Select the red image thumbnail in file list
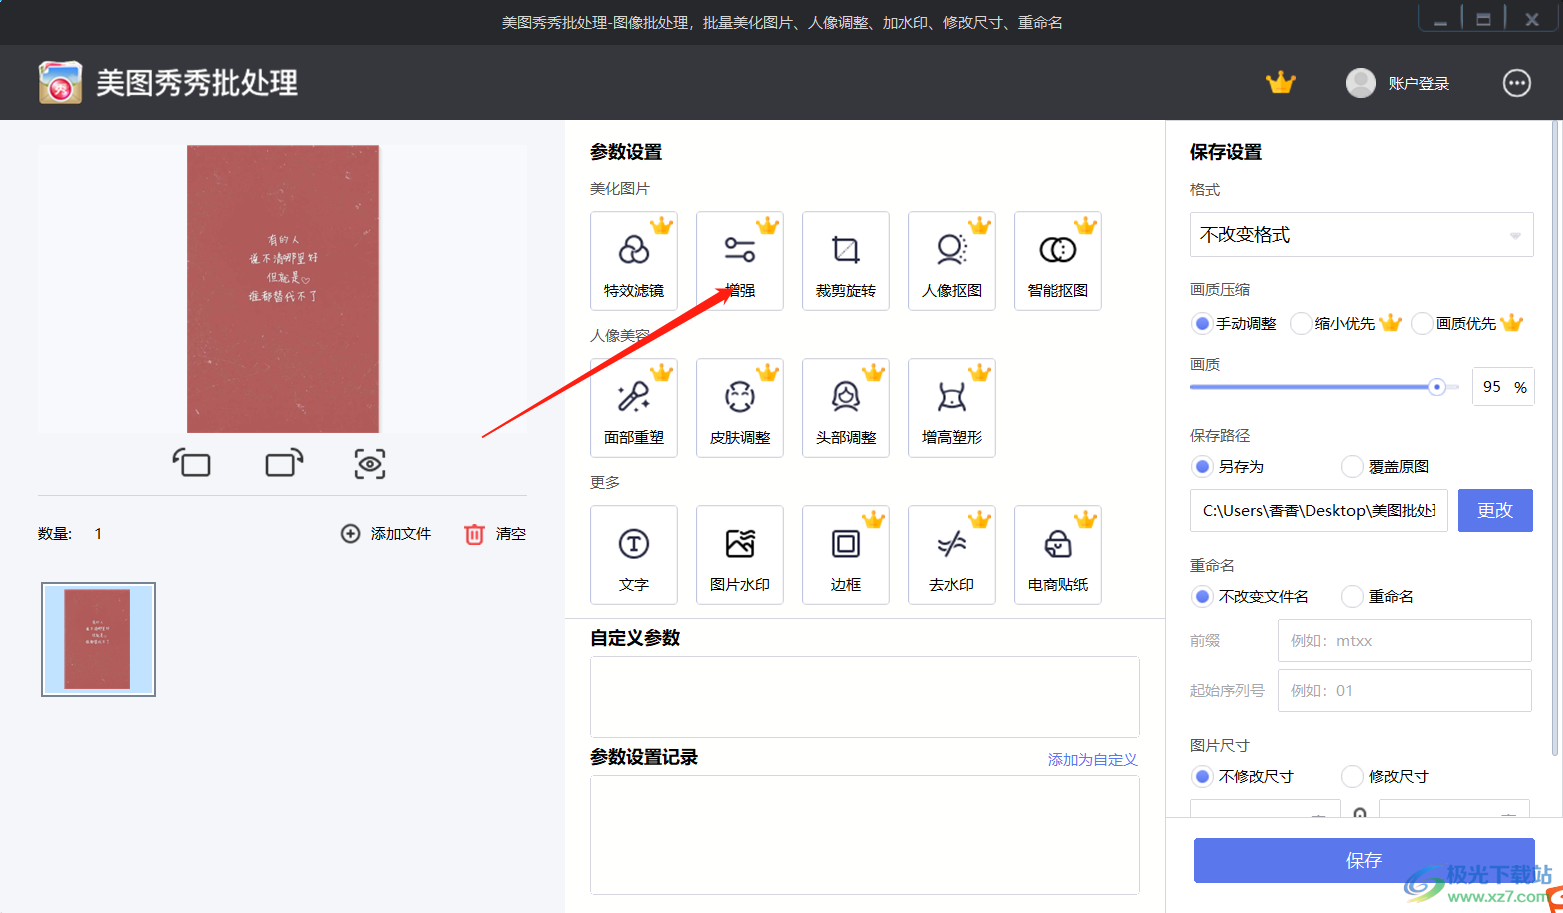This screenshot has width=1563, height=913. tap(98, 640)
